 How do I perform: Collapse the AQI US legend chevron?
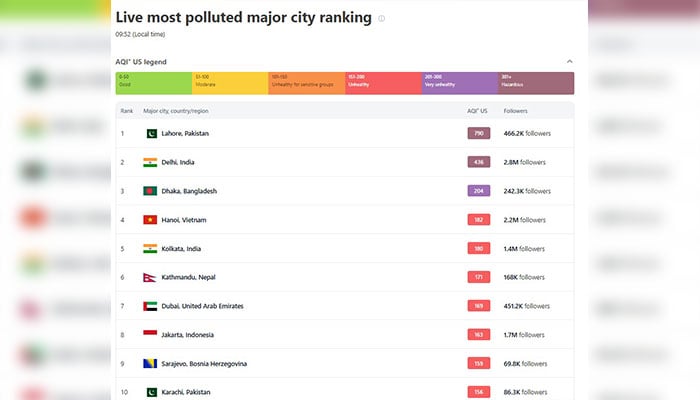tap(569, 62)
